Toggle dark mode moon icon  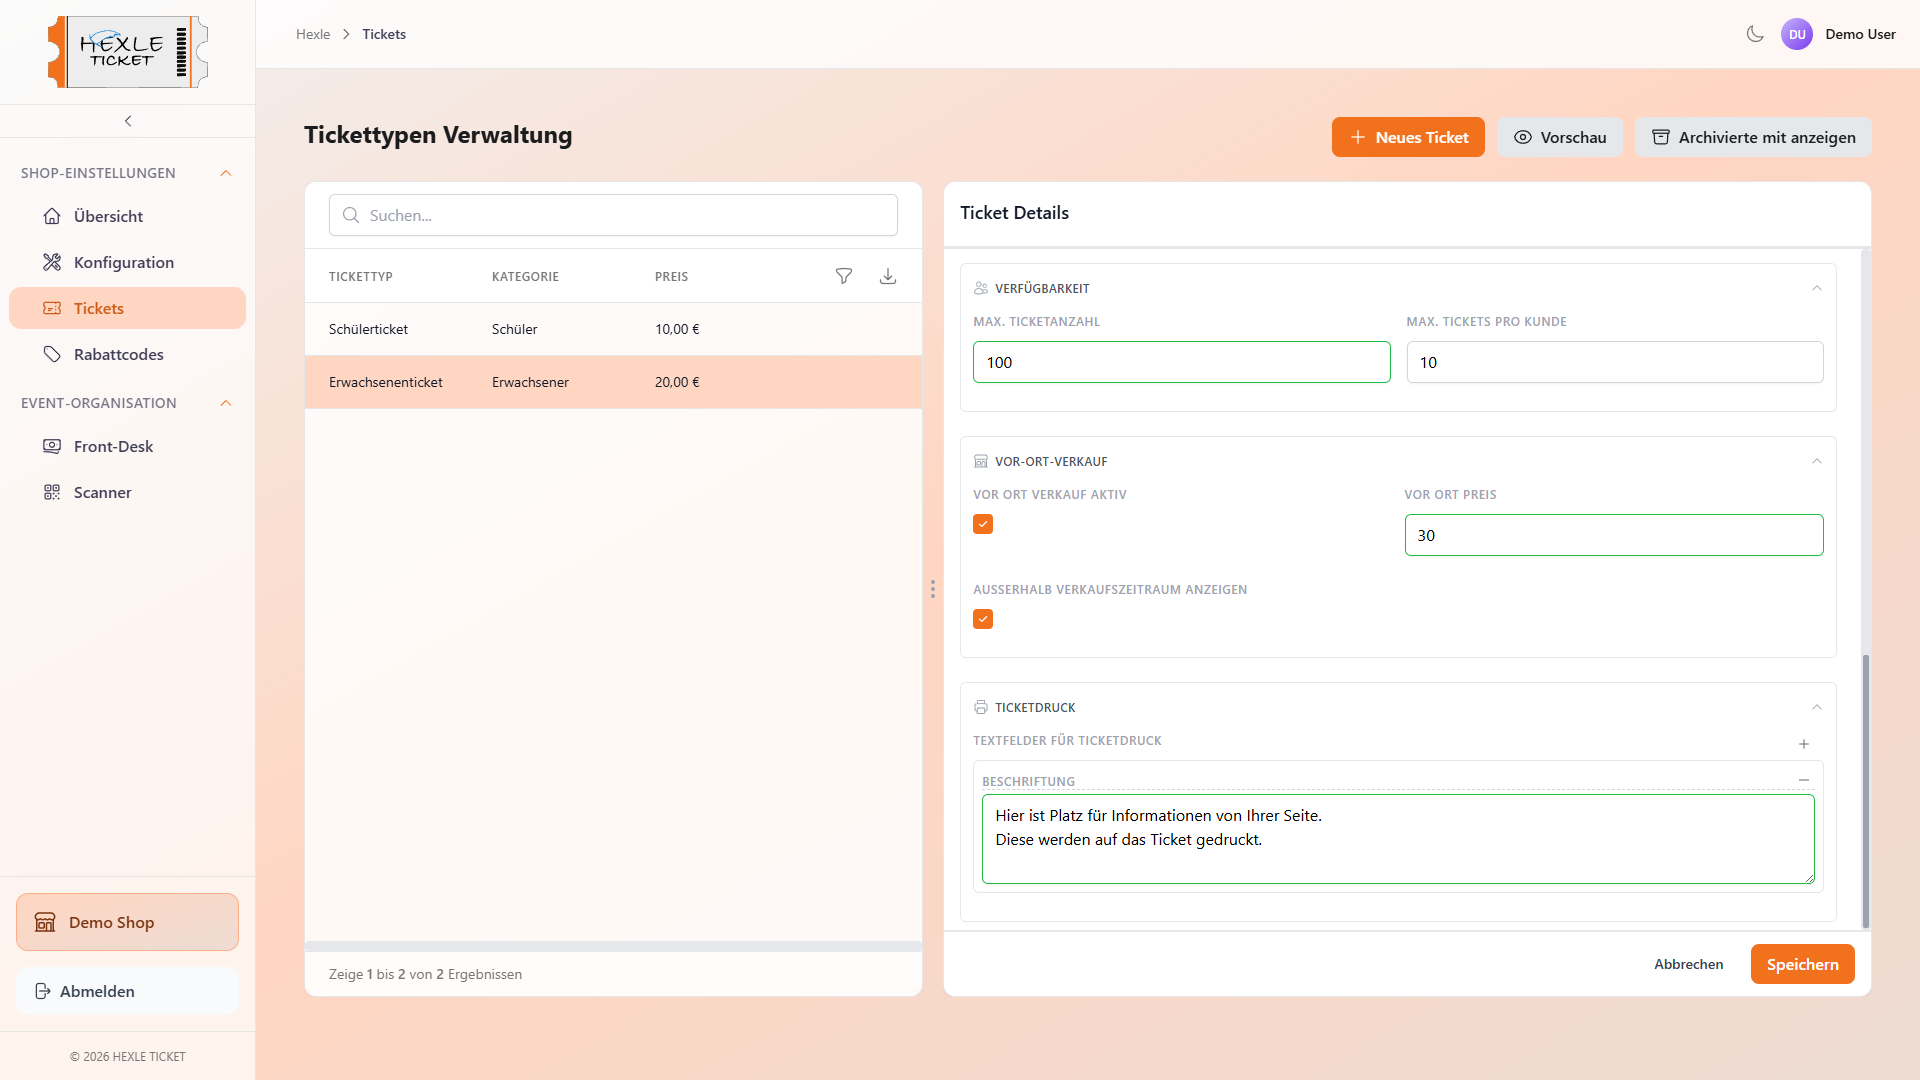click(x=1755, y=34)
